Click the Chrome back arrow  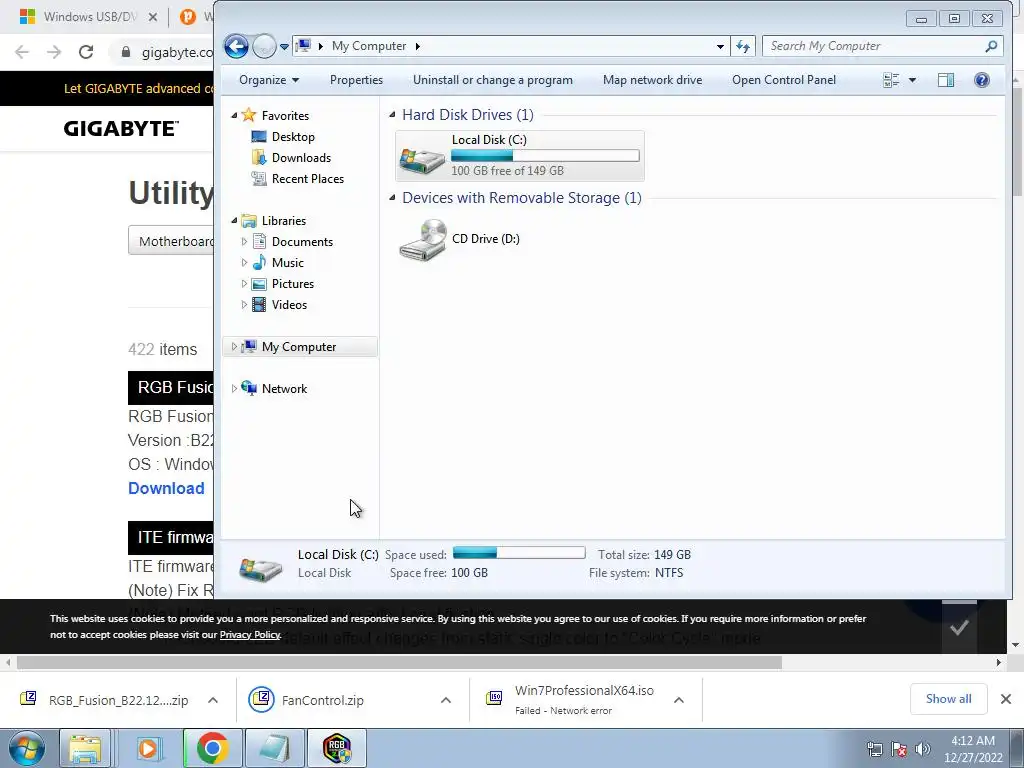click(x=22, y=52)
